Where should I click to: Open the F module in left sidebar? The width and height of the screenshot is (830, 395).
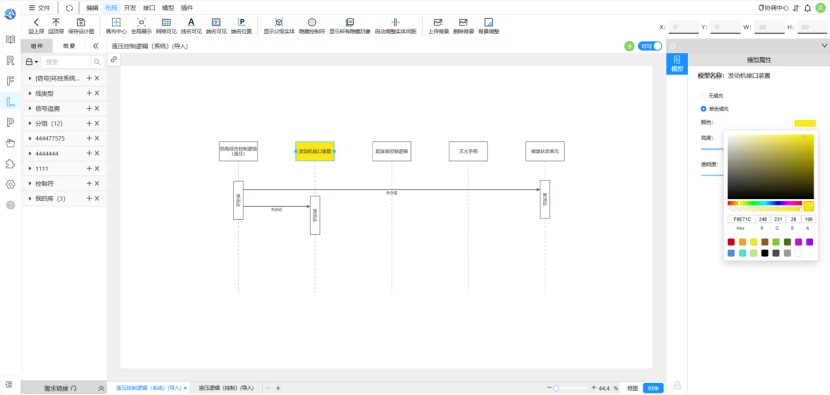click(10, 81)
